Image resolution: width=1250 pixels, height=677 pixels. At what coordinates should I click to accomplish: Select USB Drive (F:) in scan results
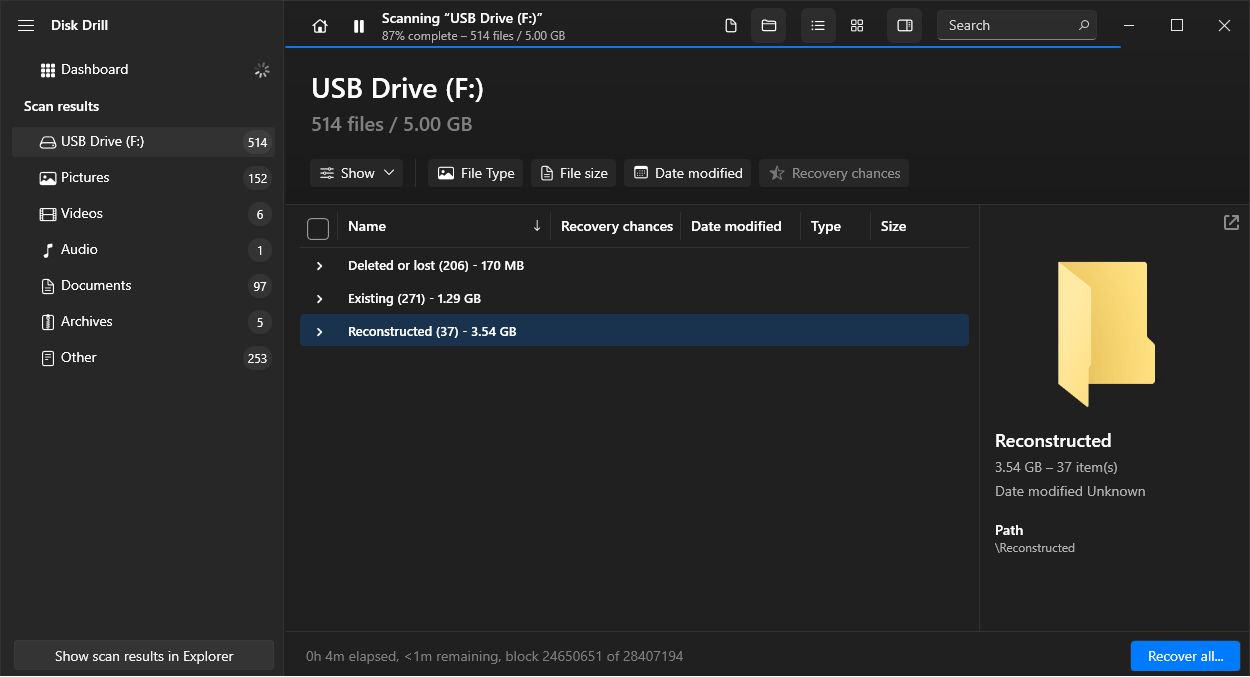pos(143,142)
